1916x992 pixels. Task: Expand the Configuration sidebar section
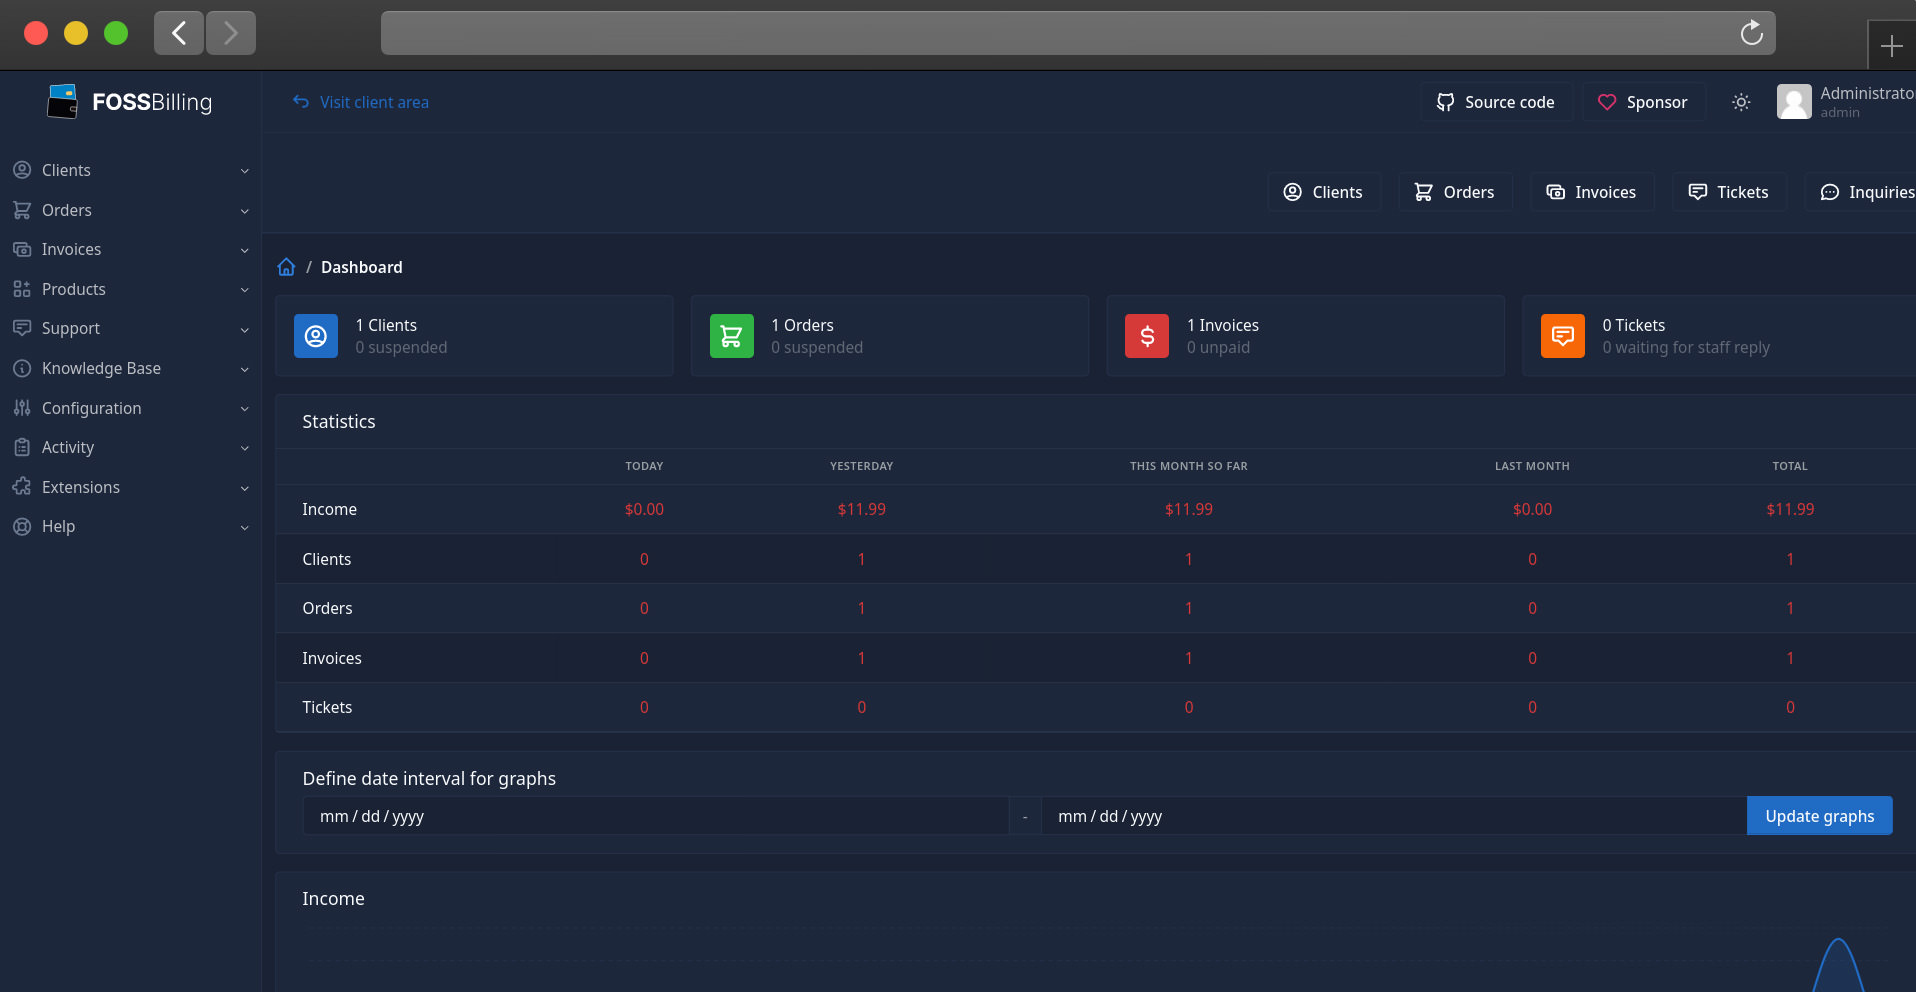[130, 408]
